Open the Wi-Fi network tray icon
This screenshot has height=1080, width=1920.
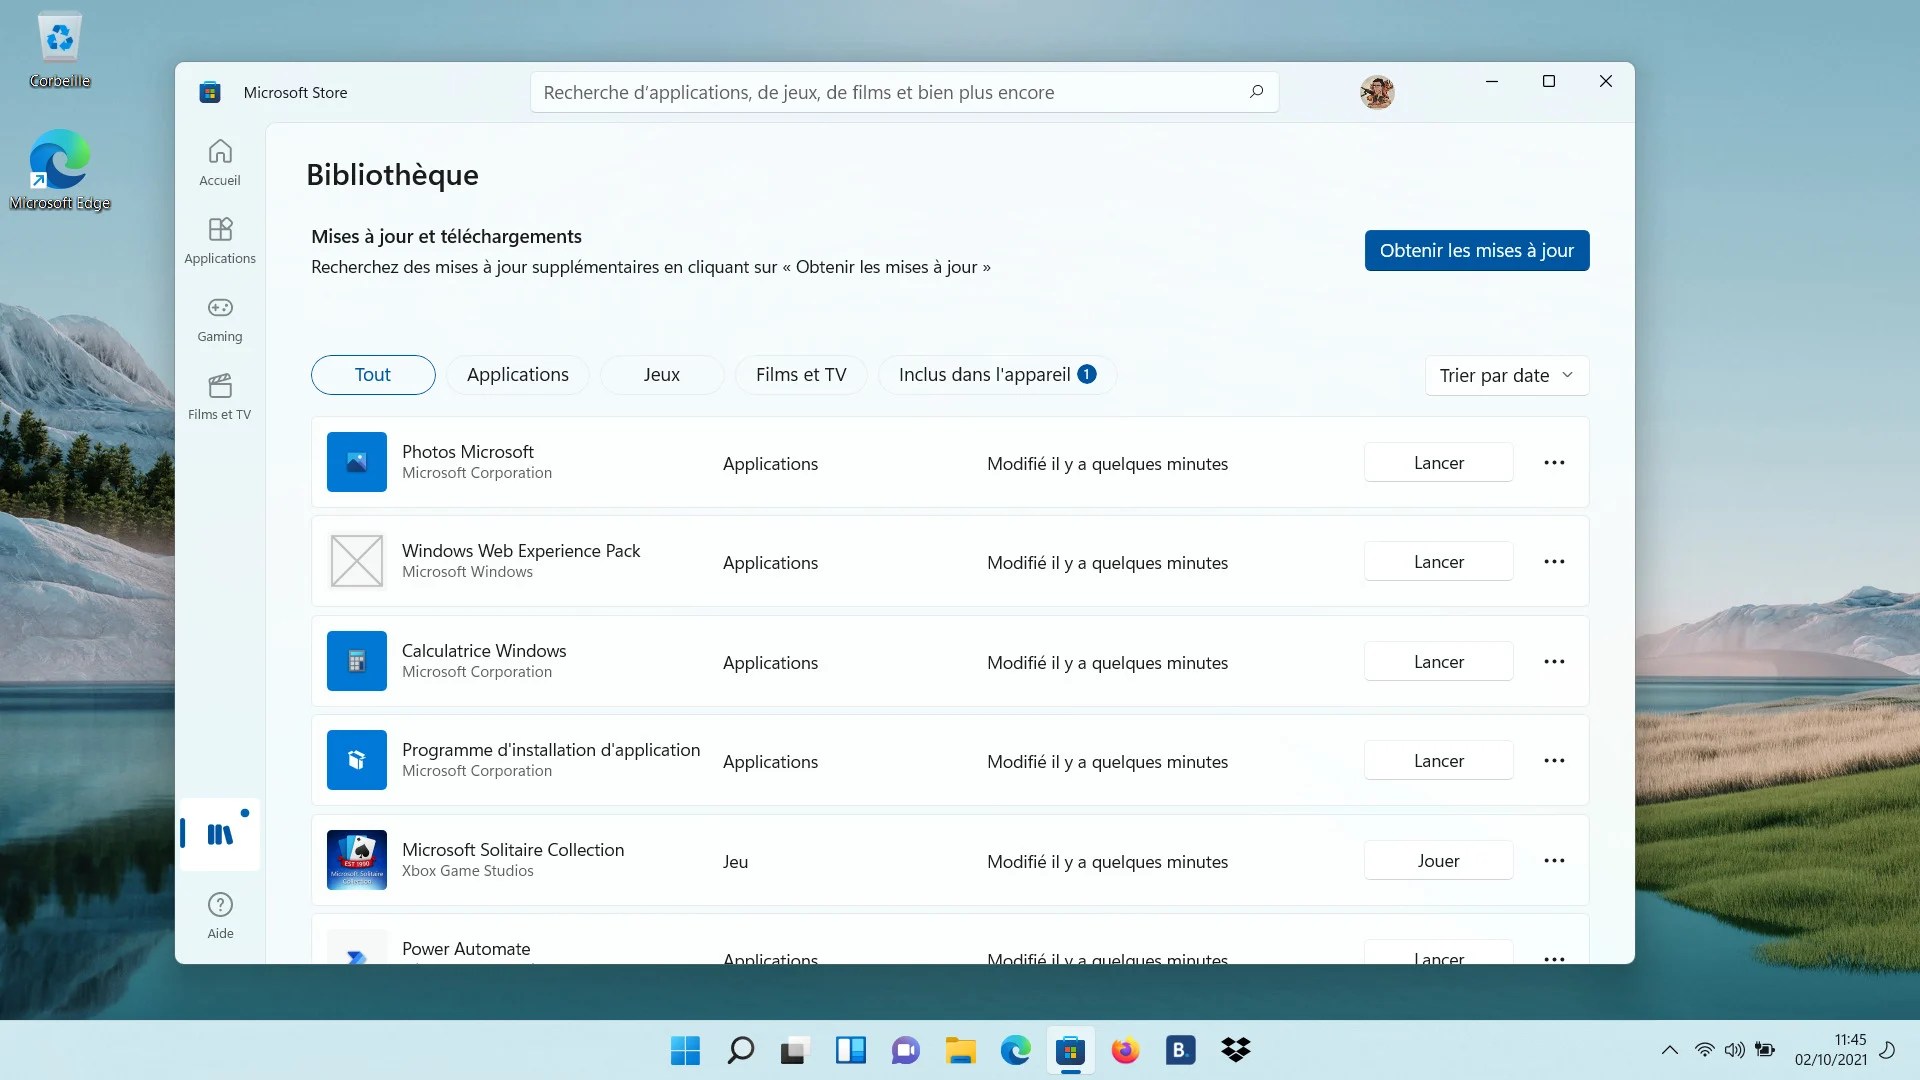click(1704, 1050)
